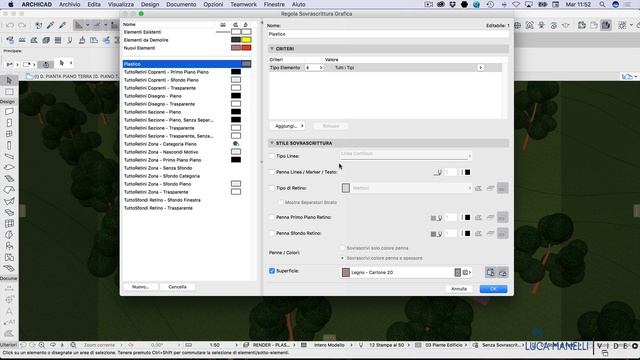Collapse the CRITERI section
The image size is (640, 360).
272,49
